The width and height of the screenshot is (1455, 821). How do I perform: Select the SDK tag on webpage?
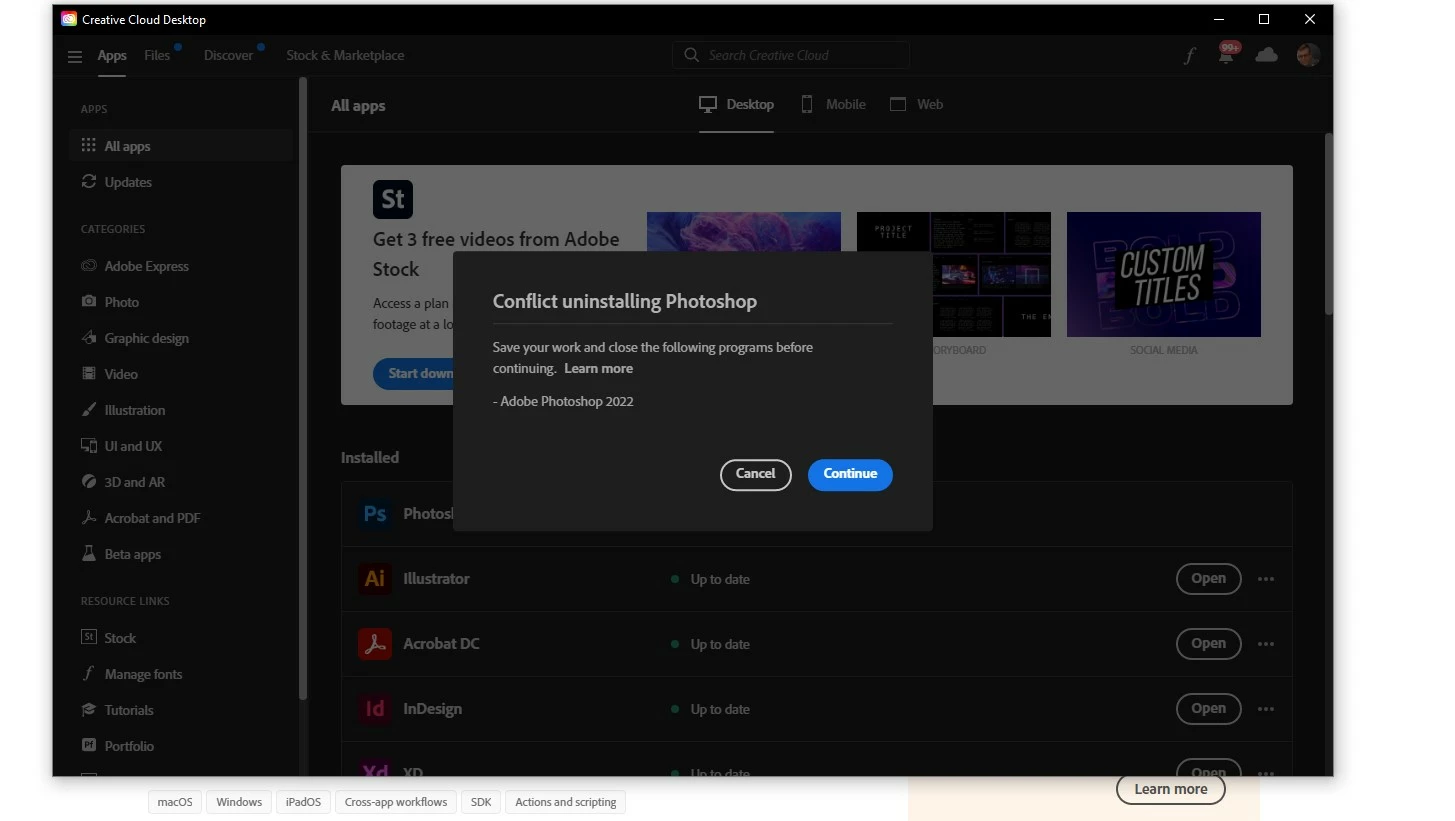(x=481, y=802)
